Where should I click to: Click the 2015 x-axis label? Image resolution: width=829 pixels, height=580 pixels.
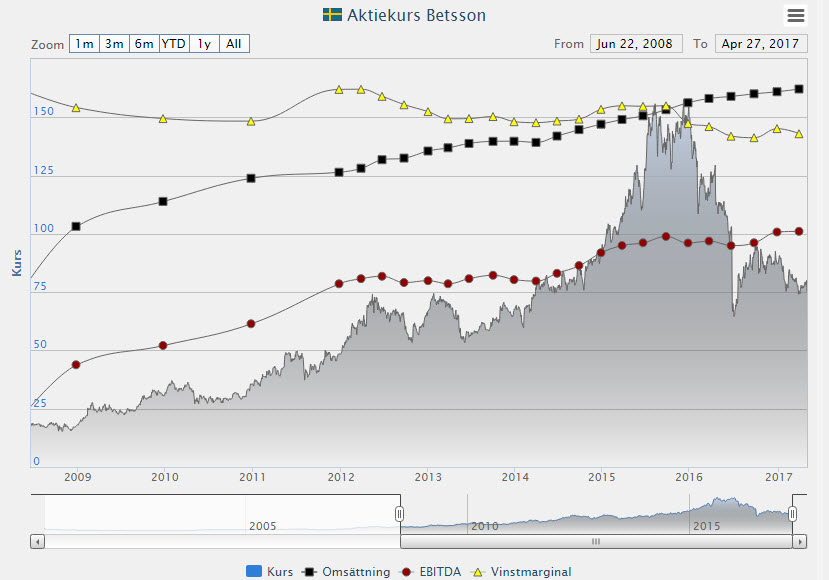coord(602,477)
